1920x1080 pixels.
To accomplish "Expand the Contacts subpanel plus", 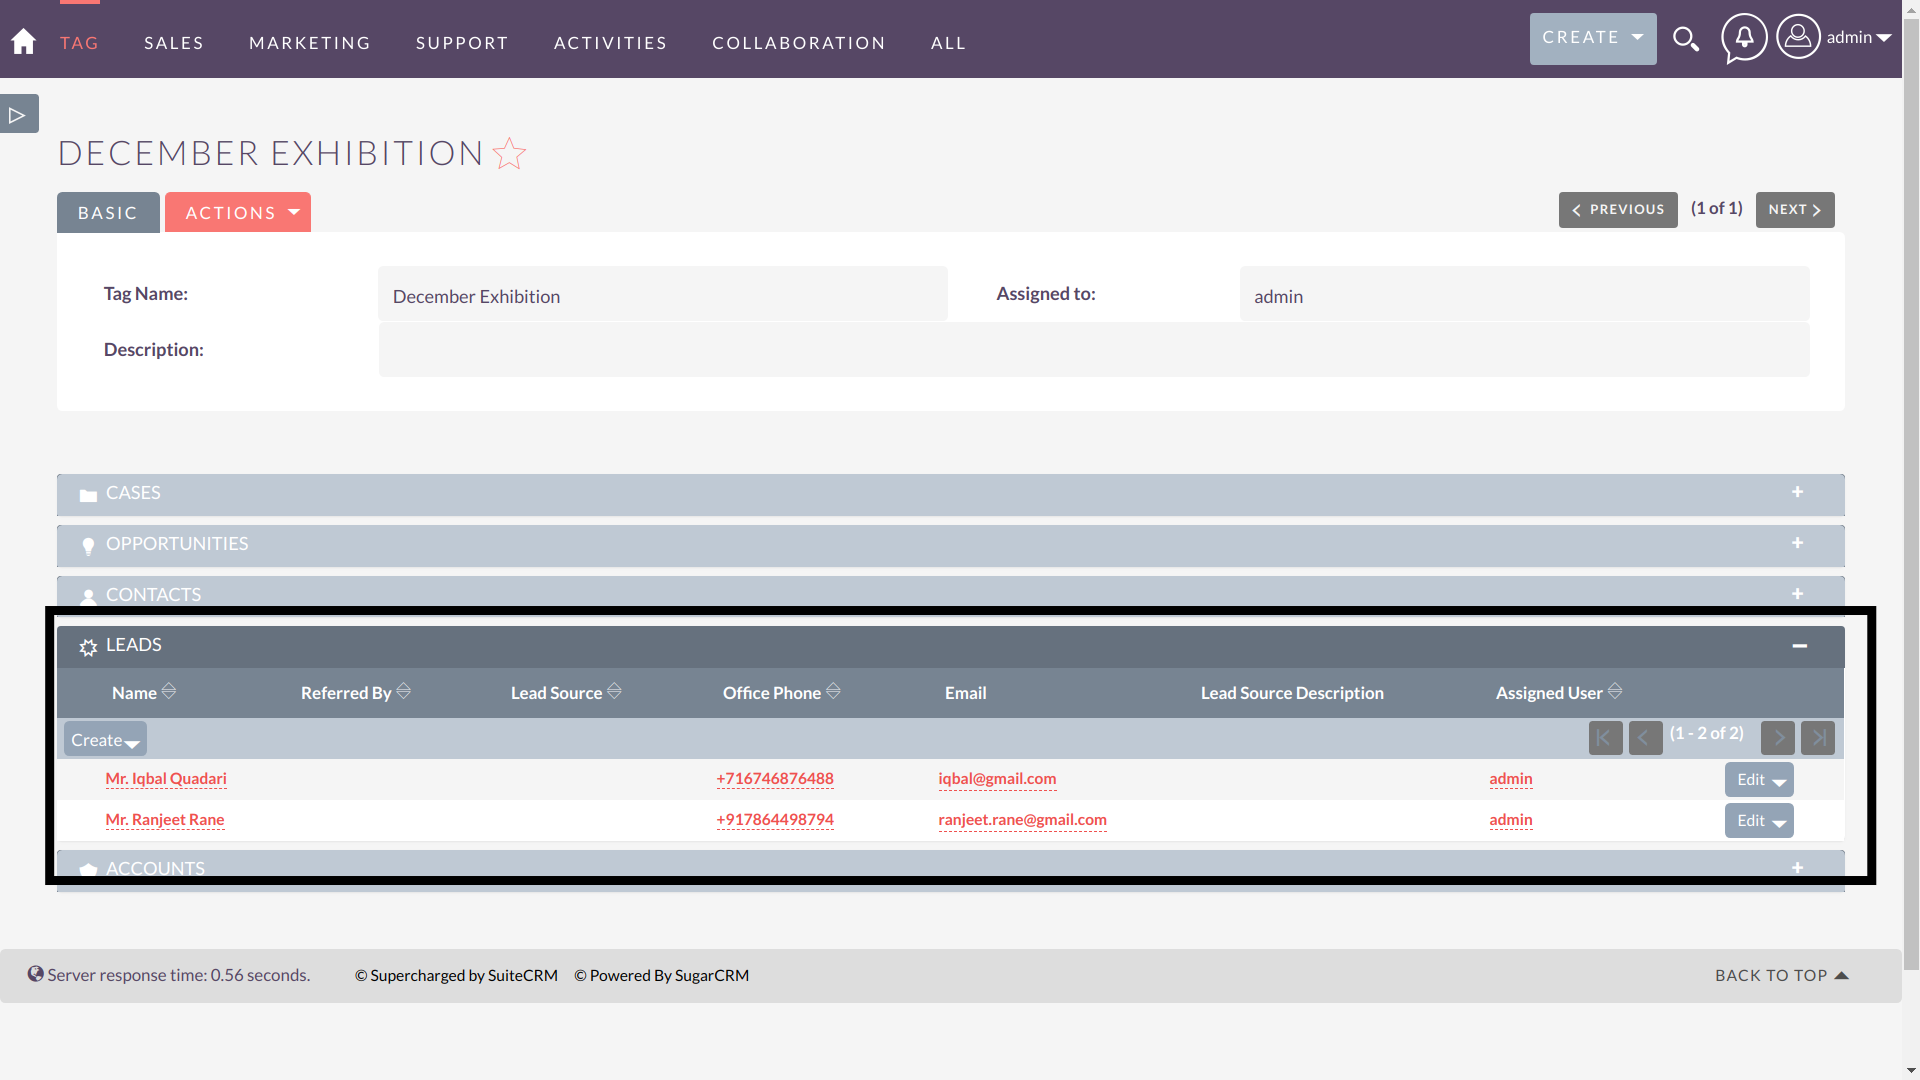I will point(1798,594).
